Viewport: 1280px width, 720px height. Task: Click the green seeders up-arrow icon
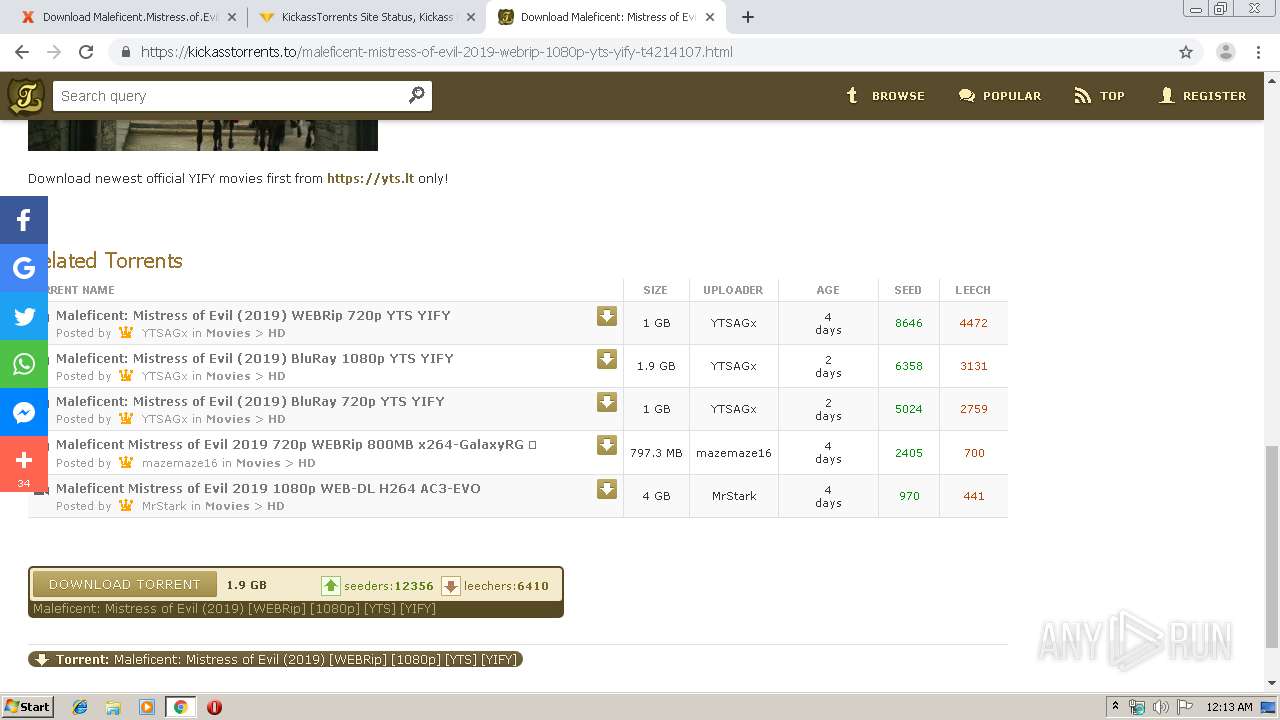point(331,586)
